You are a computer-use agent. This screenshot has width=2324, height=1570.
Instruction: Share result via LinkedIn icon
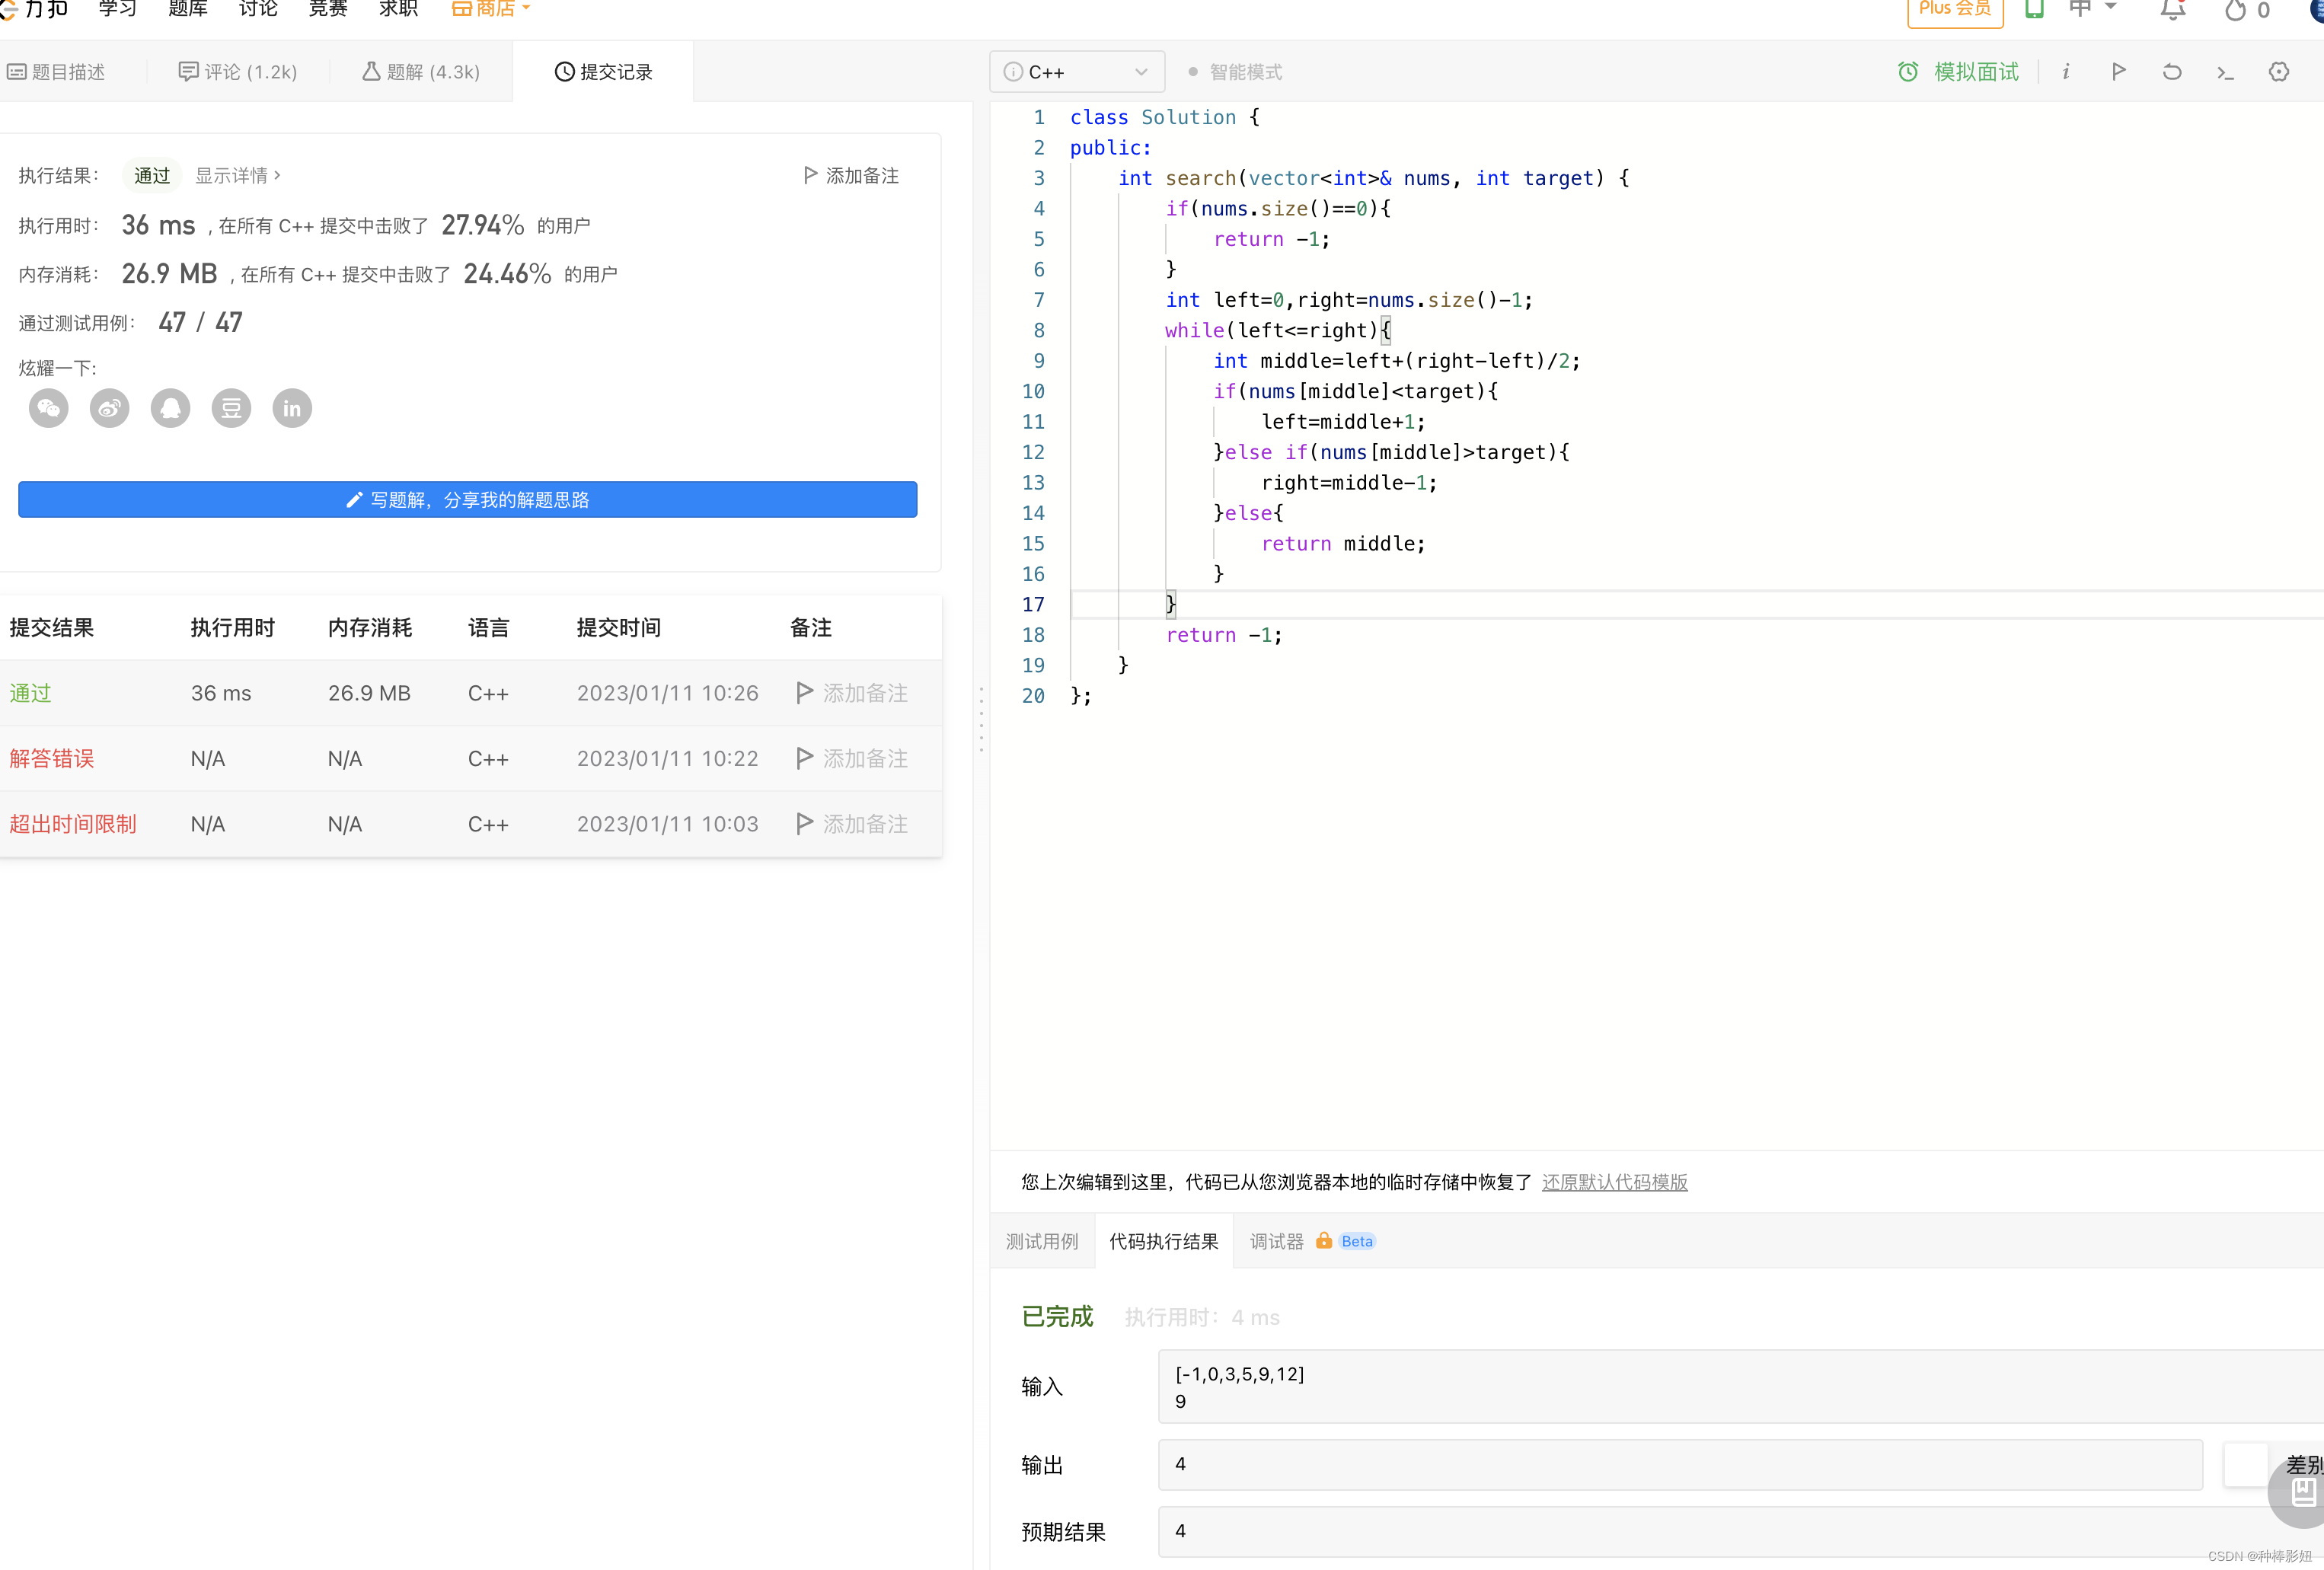(x=292, y=408)
